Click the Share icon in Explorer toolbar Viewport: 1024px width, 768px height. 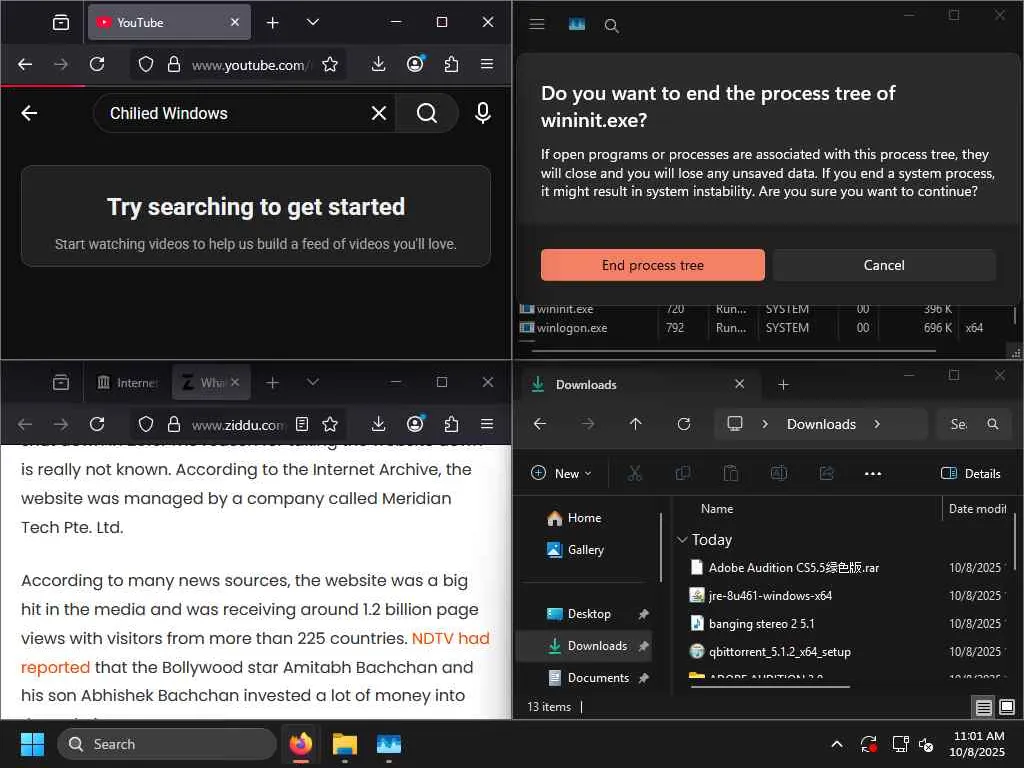827,473
